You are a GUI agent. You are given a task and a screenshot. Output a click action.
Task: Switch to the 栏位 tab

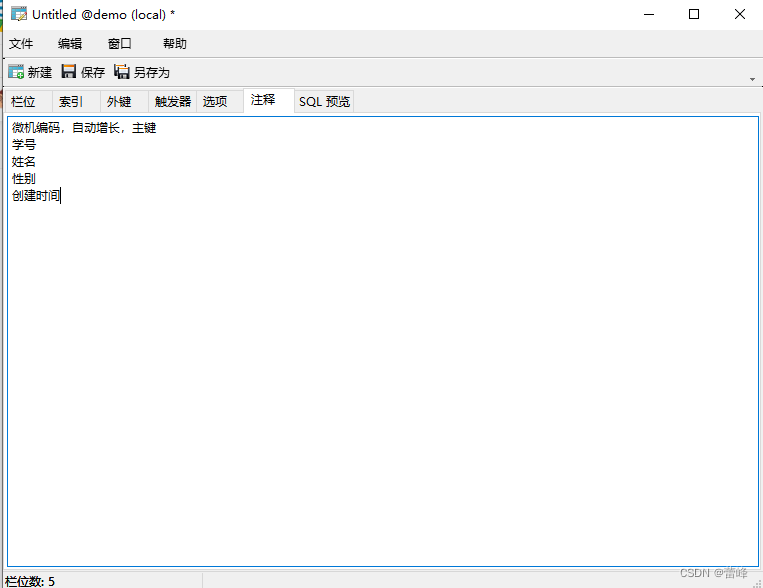click(28, 101)
